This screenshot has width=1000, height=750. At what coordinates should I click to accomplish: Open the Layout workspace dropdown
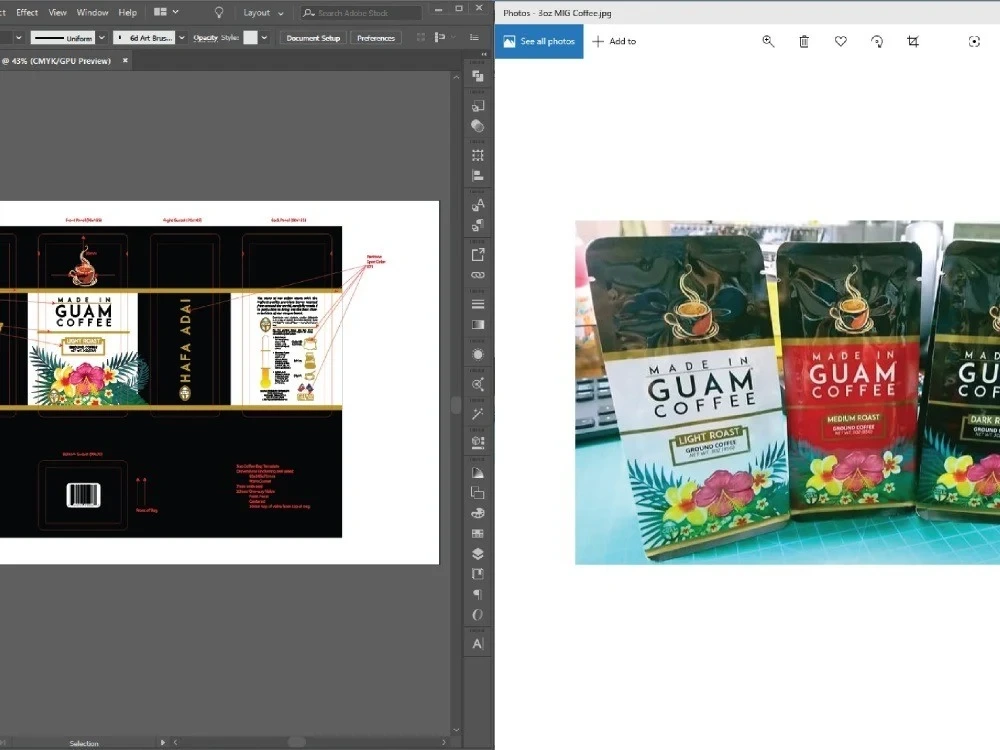[x=263, y=13]
